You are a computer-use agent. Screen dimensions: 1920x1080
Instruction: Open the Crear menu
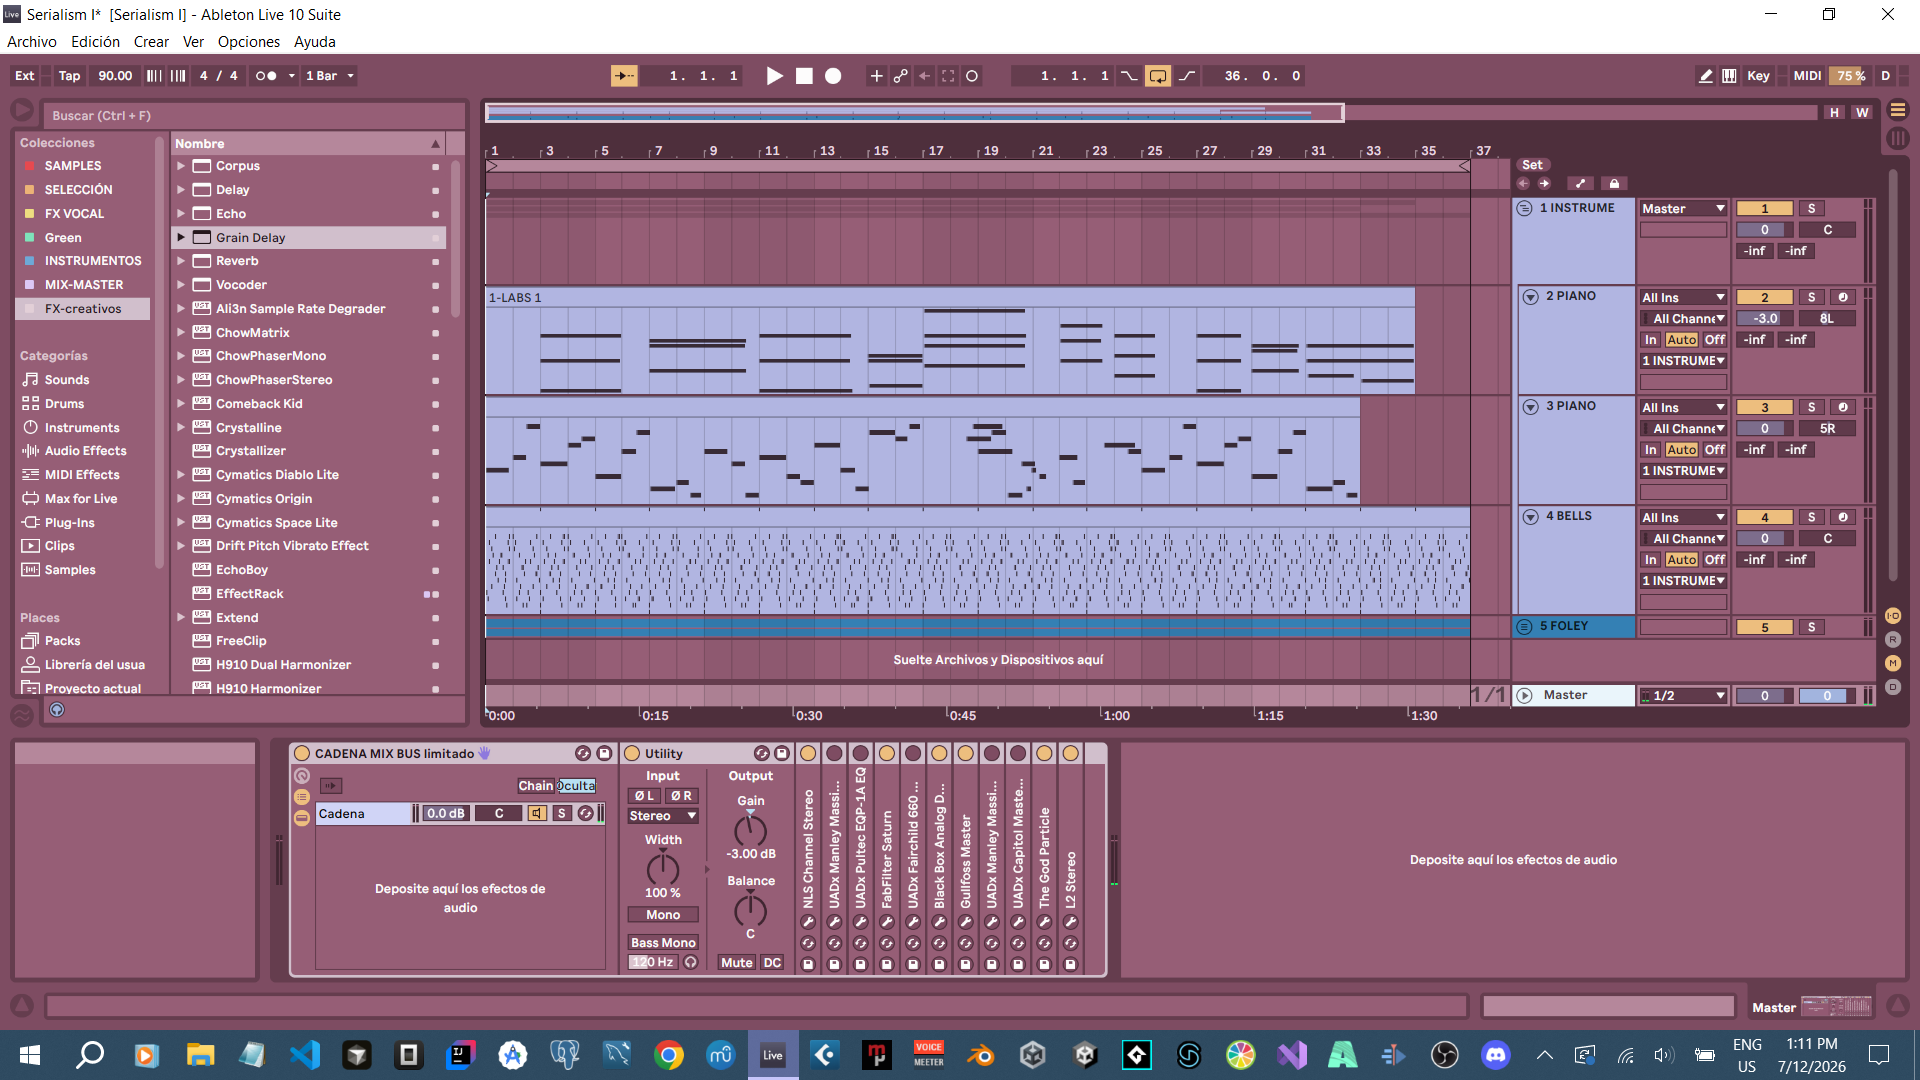click(x=151, y=42)
